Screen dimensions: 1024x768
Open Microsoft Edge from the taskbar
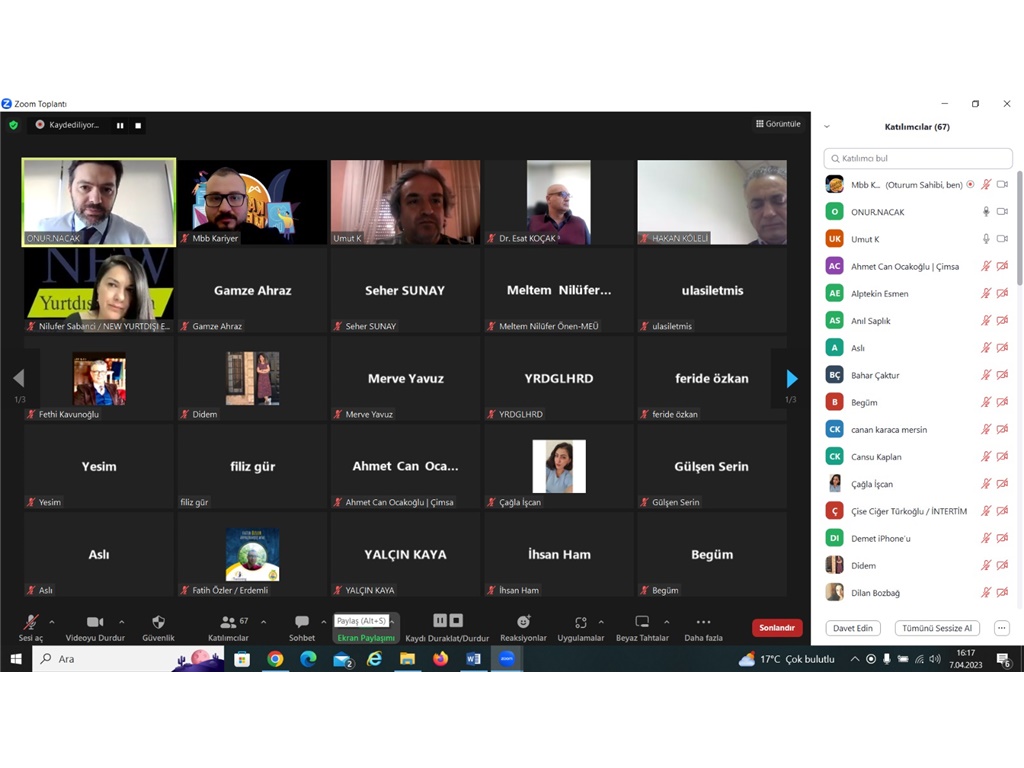[308, 659]
